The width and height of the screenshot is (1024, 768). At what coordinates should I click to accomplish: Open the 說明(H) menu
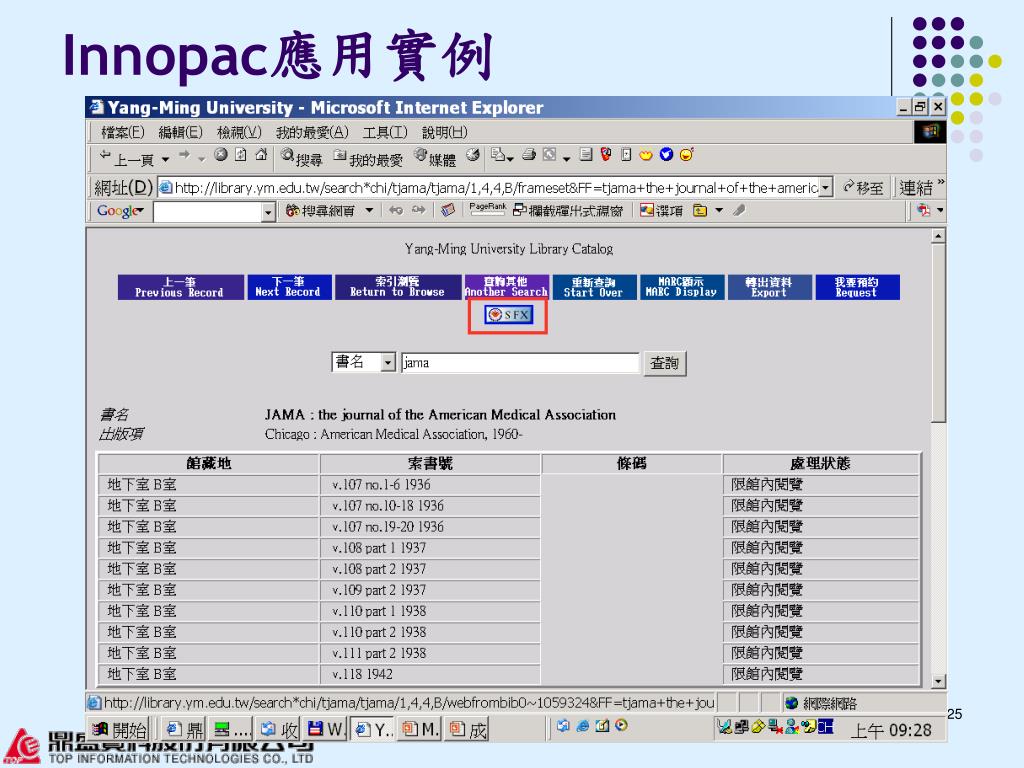click(445, 133)
